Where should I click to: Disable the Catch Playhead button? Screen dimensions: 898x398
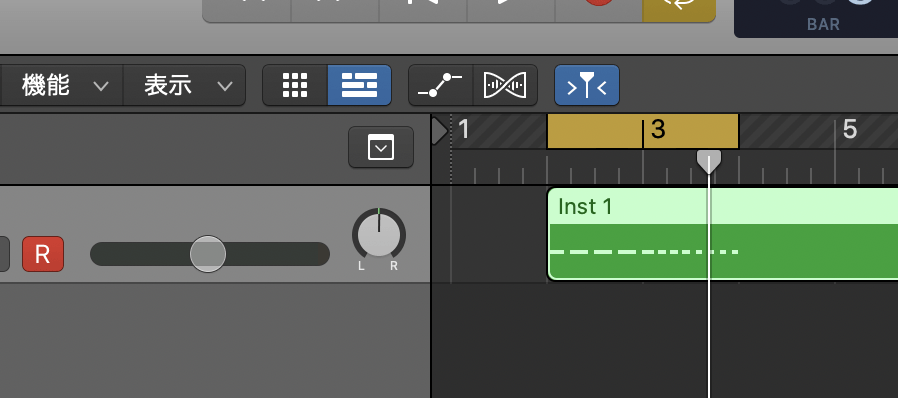586,85
